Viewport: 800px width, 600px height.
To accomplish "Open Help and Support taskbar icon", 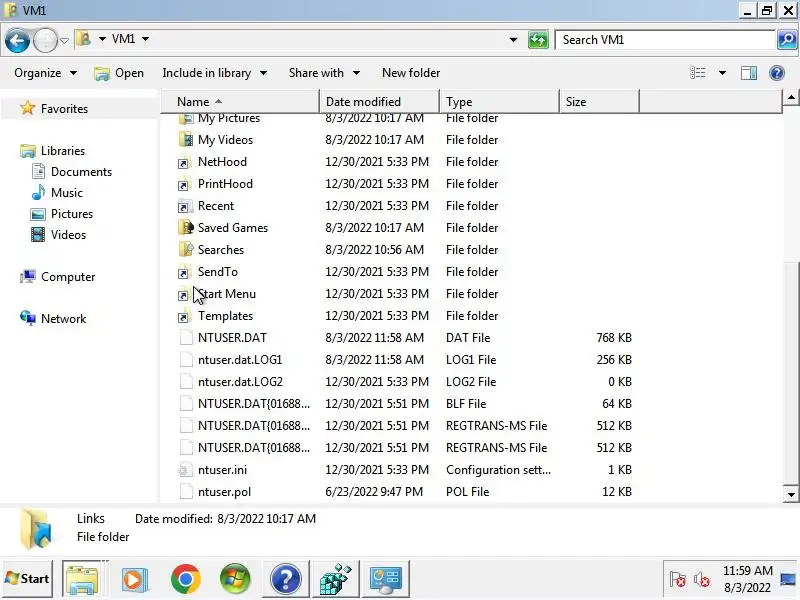I will [x=285, y=579].
